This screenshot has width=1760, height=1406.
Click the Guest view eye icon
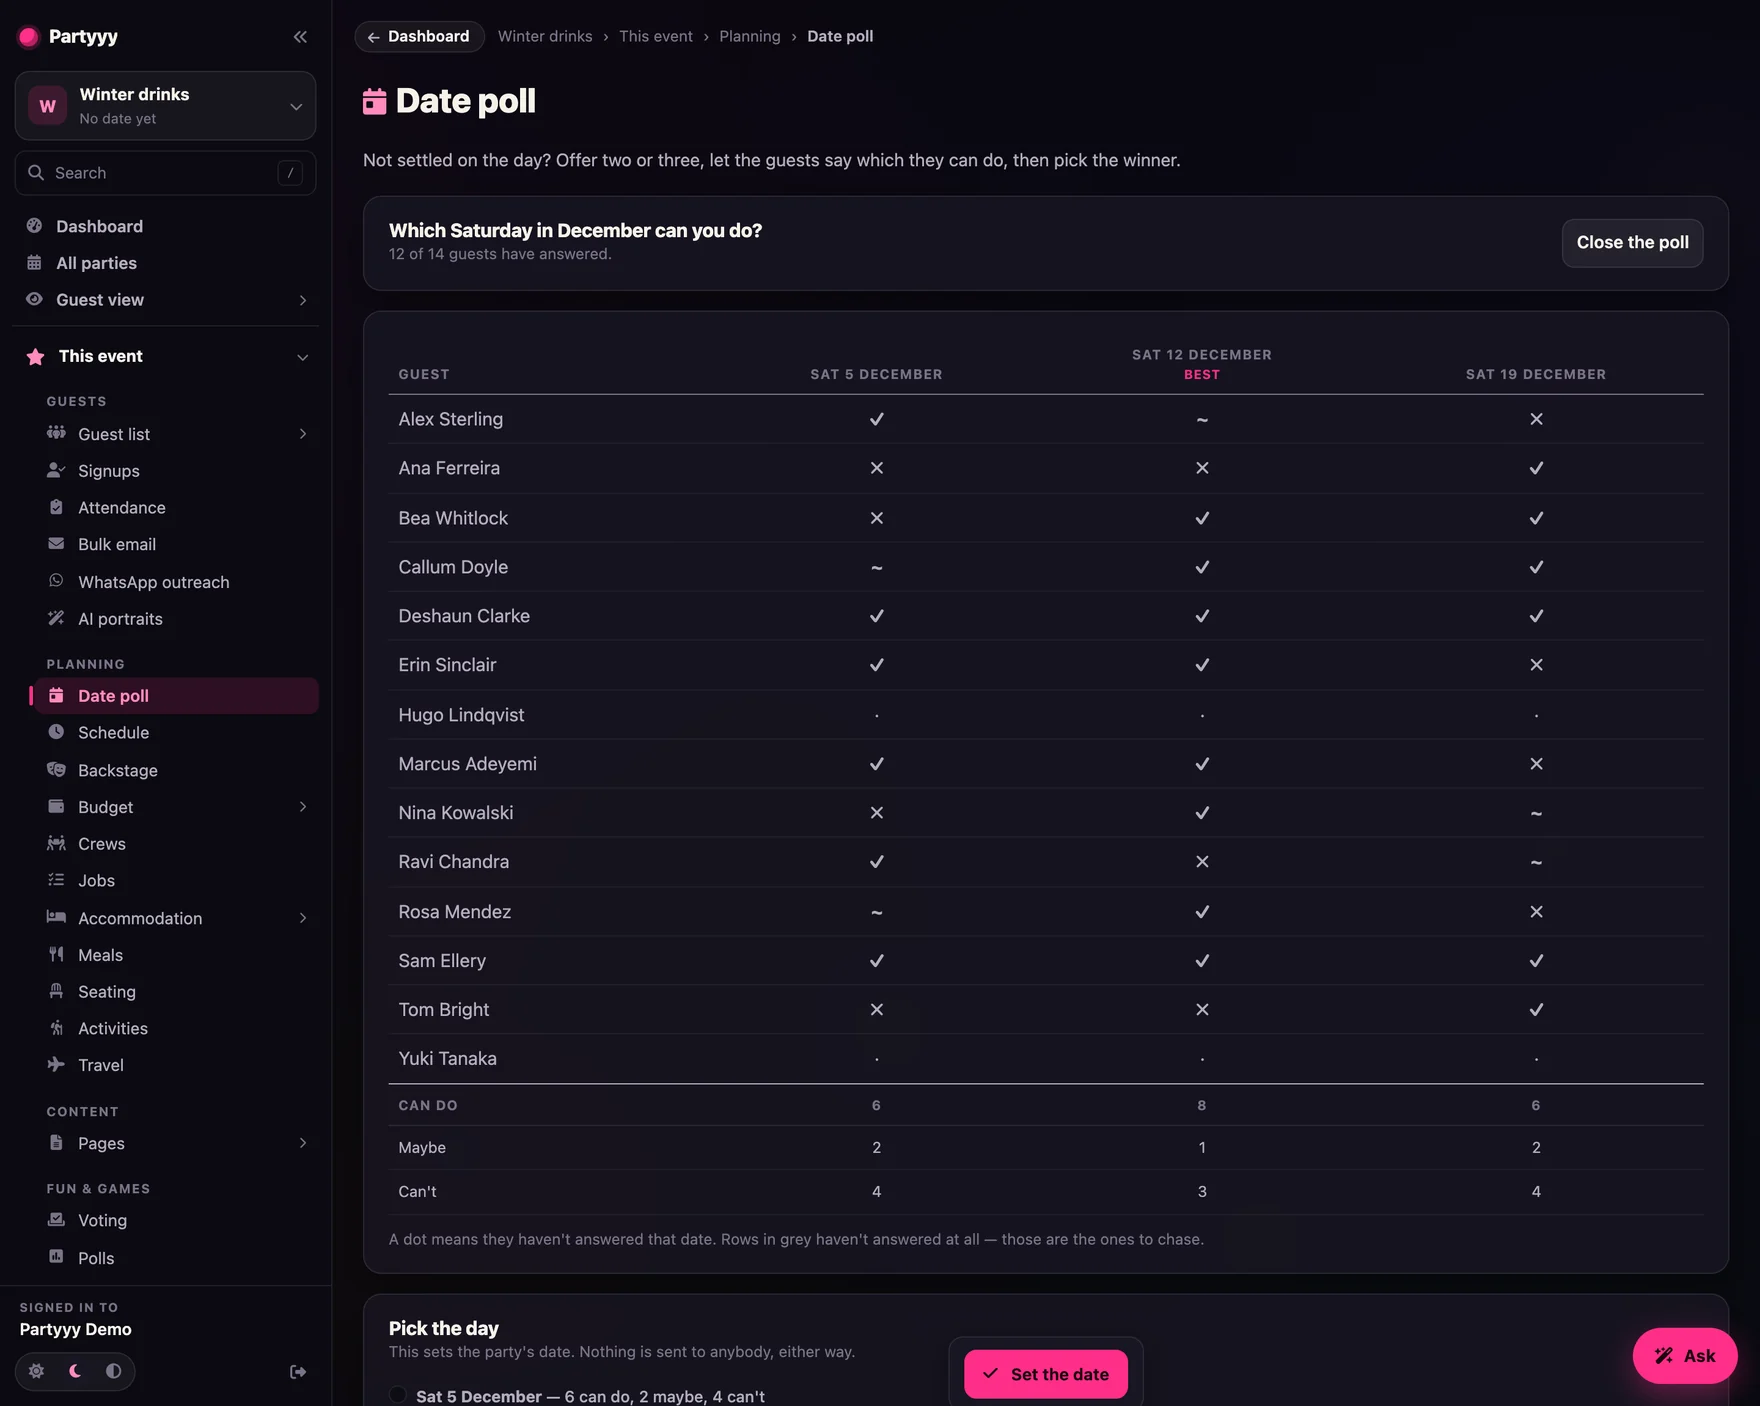(35, 299)
